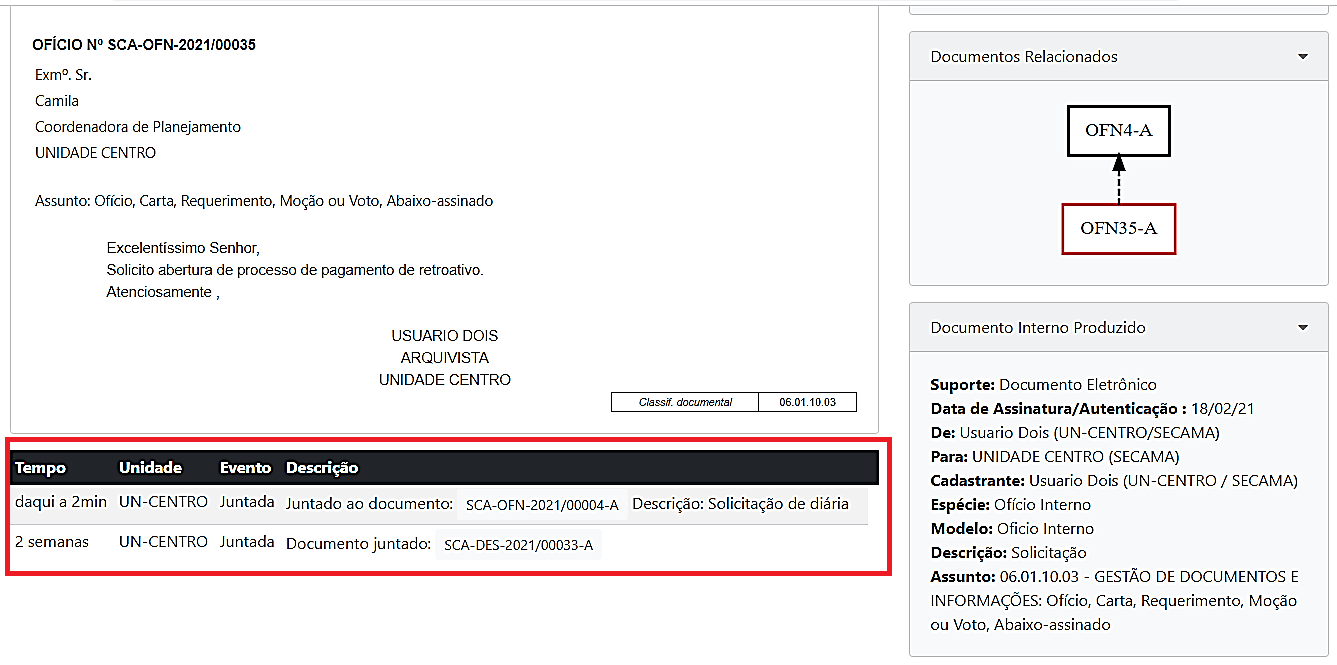Image resolution: width=1337 pixels, height=665 pixels.
Task: Click the document classification code 06.01.10.03 cell
Action: point(807,402)
